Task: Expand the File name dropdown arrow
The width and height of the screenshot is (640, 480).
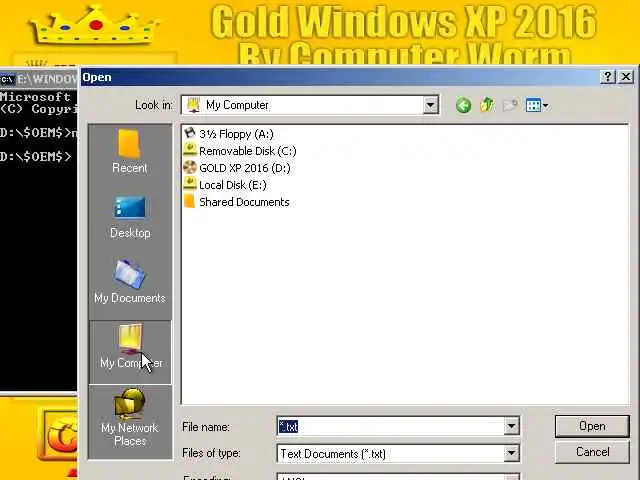Action: pyautogui.click(x=511, y=427)
